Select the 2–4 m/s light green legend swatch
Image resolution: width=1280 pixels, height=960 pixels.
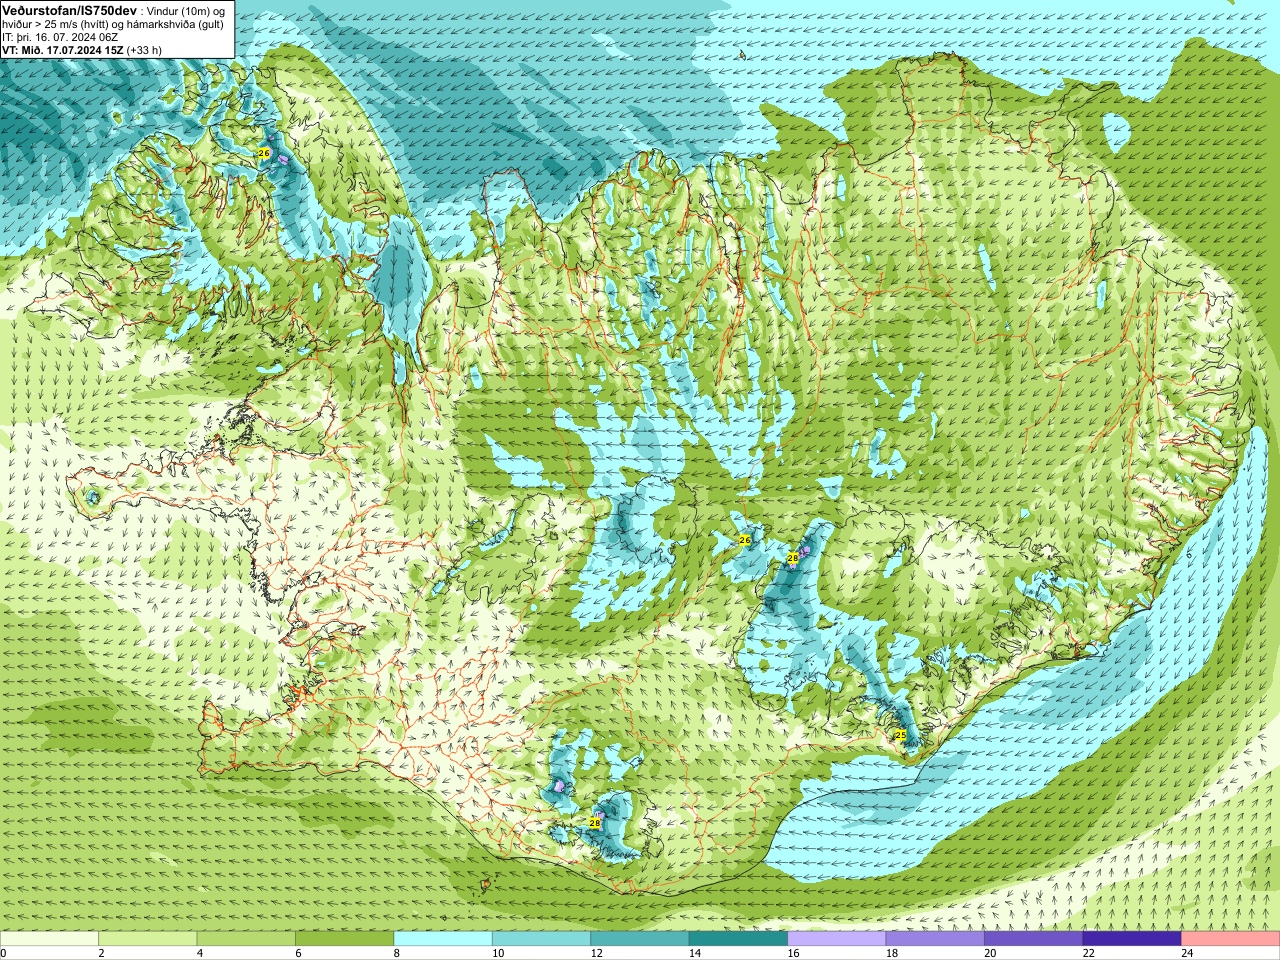pyautogui.click(x=148, y=939)
